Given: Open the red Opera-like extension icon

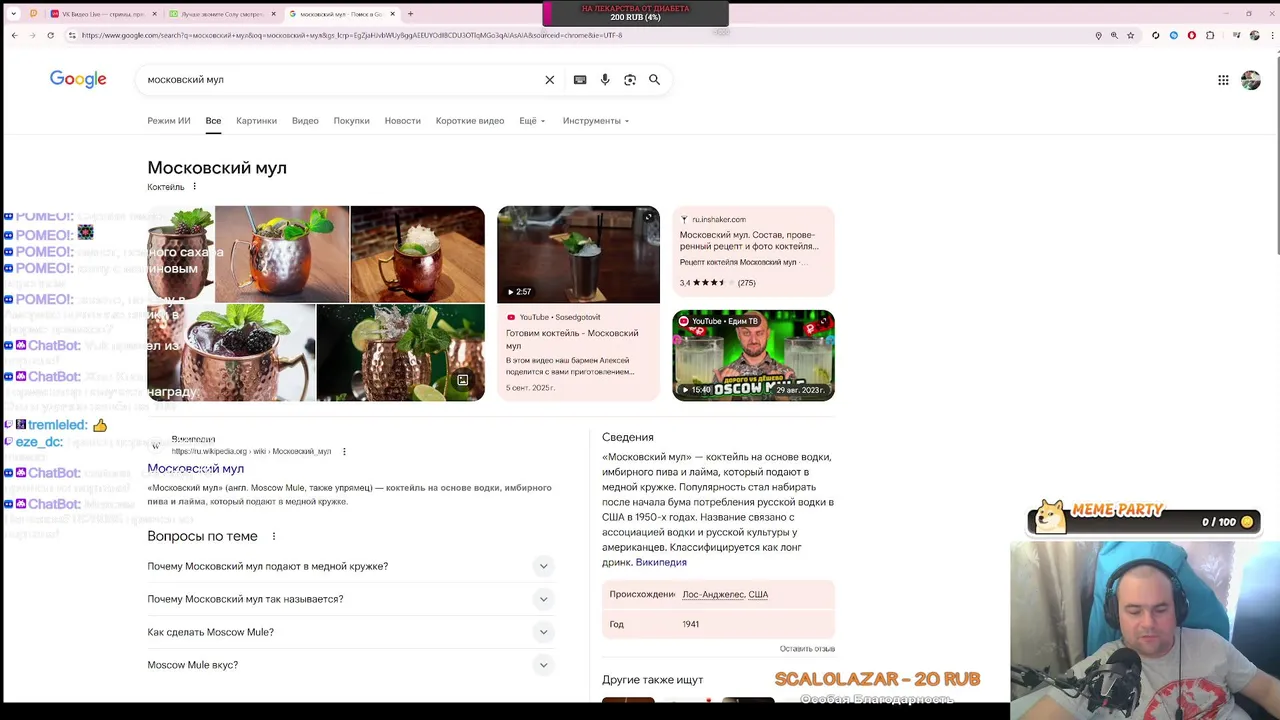Looking at the screenshot, I should click(1192, 35).
